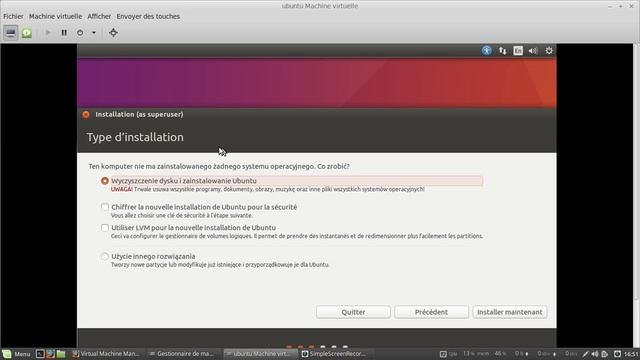The width and height of the screenshot is (640, 360).
Task: Enable 'Chiffrer la nouvelle installation' checkbox
Action: pos(105,207)
